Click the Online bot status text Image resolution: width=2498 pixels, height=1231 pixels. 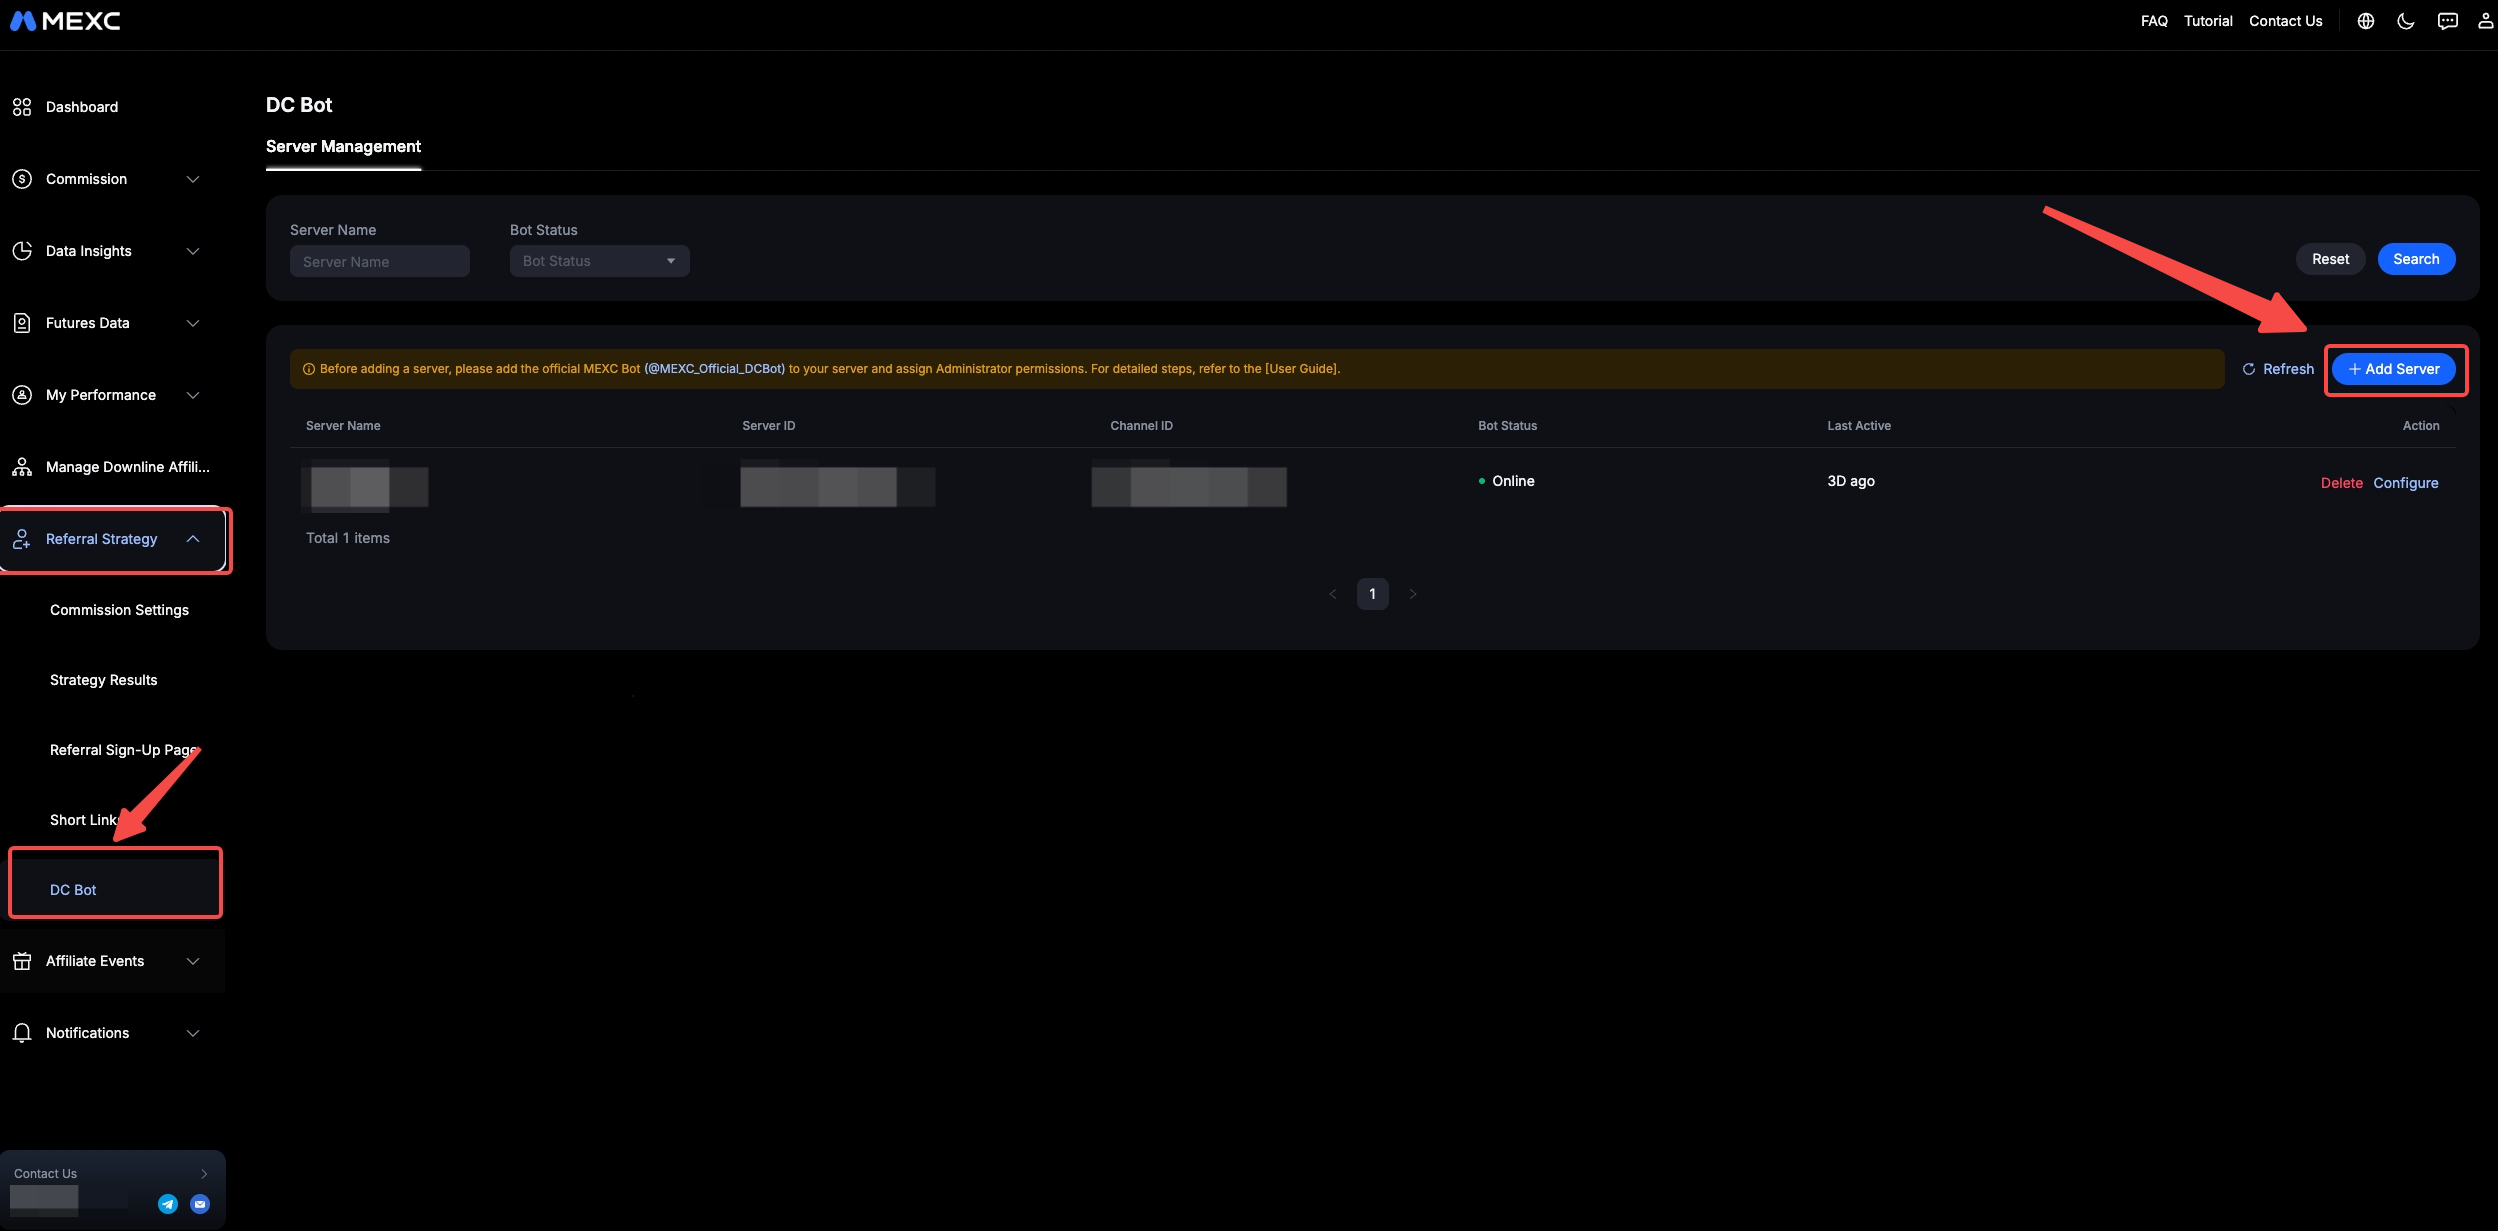pyautogui.click(x=1513, y=481)
